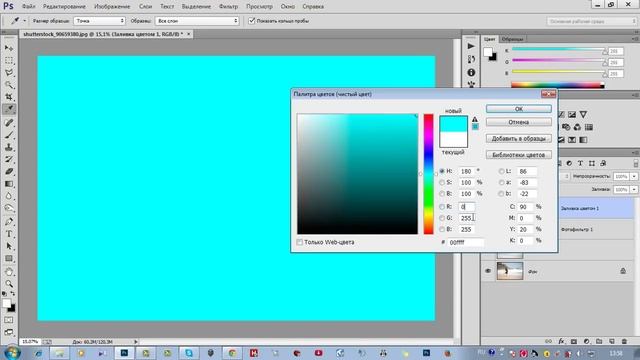The image size is (640, 360).
Task: Select the Hand tool
Action: (9, 271)
